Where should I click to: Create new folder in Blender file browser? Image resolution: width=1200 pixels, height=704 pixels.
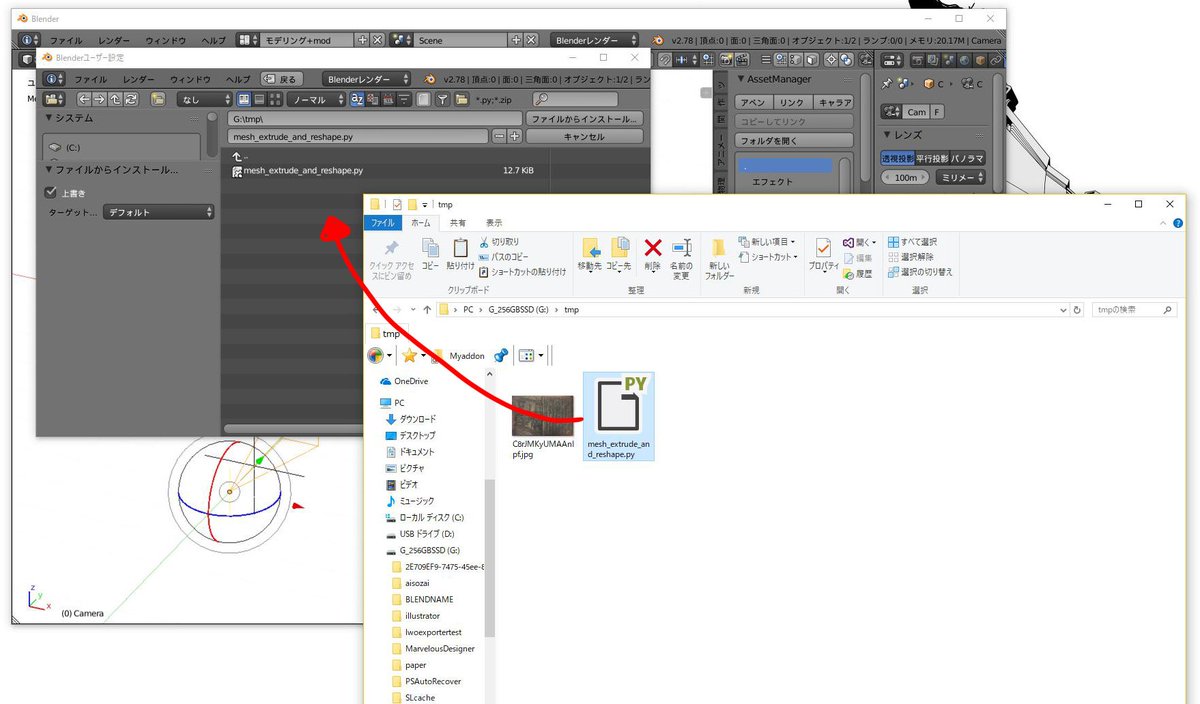tap(158, 99)
